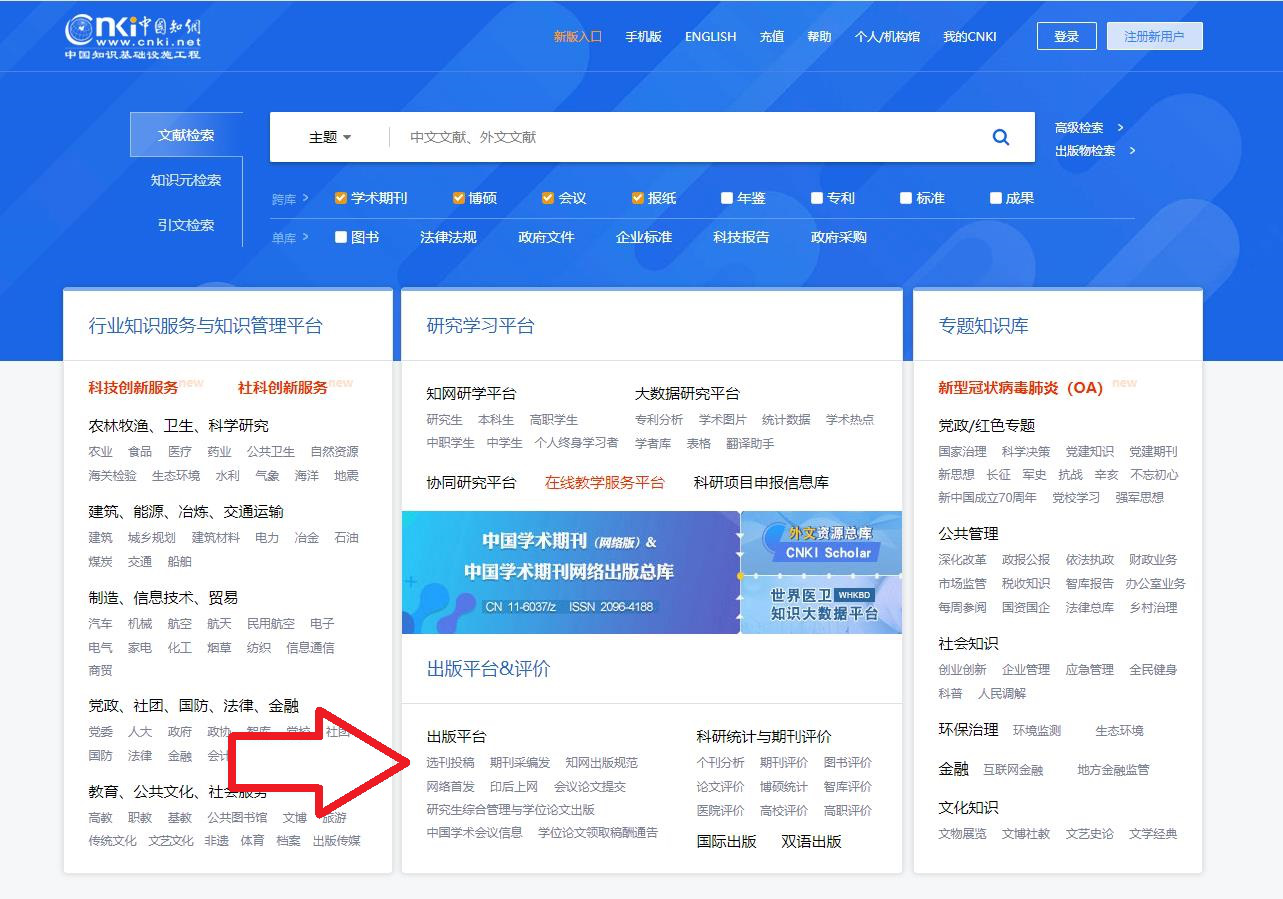
Task: Open 个人/机构馆 in the top menu
Action: (x=887, y=36)
